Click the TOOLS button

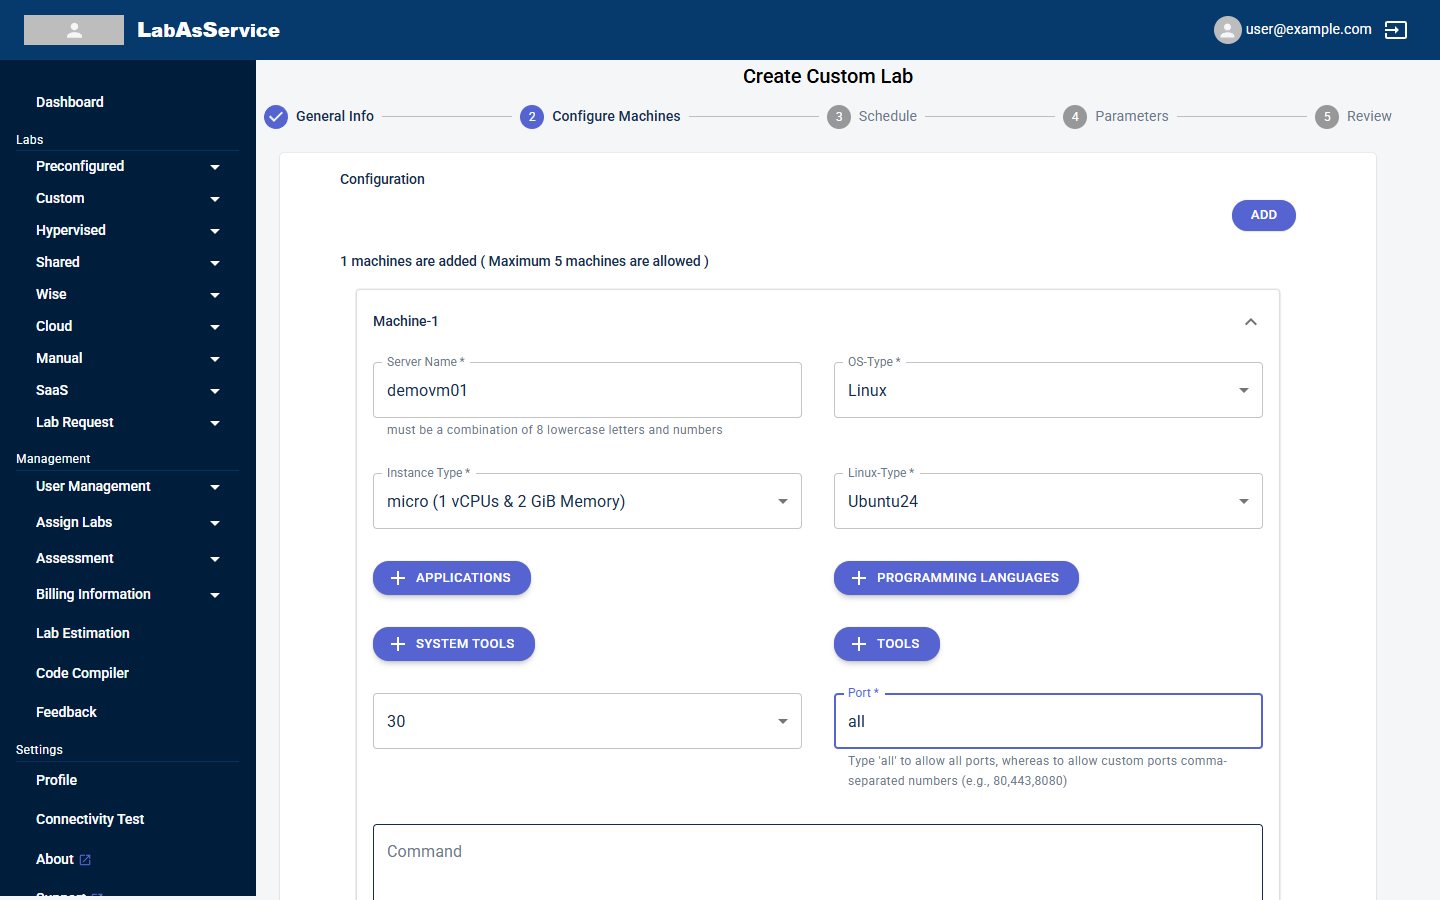point(887,644)
